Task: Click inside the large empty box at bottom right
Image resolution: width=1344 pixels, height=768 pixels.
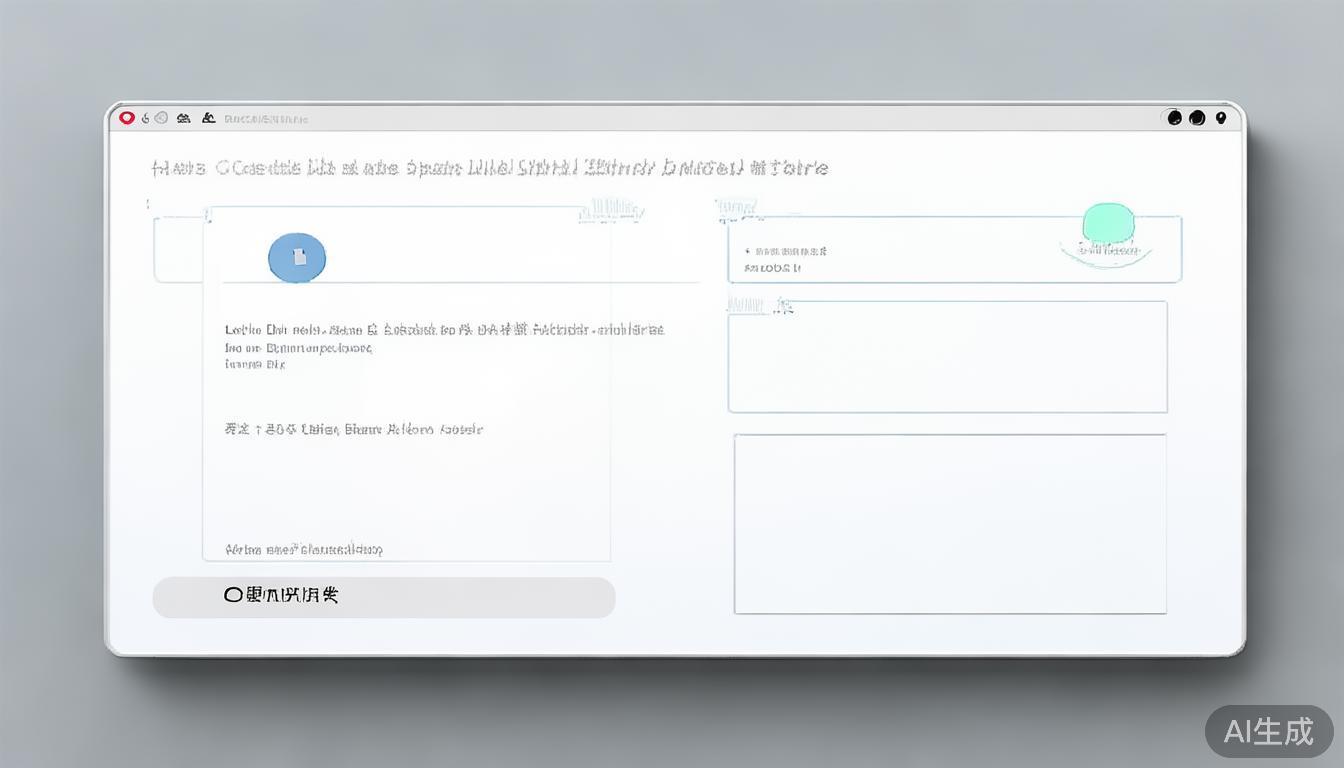Action: pyautogui.click(x=950, y=524)
